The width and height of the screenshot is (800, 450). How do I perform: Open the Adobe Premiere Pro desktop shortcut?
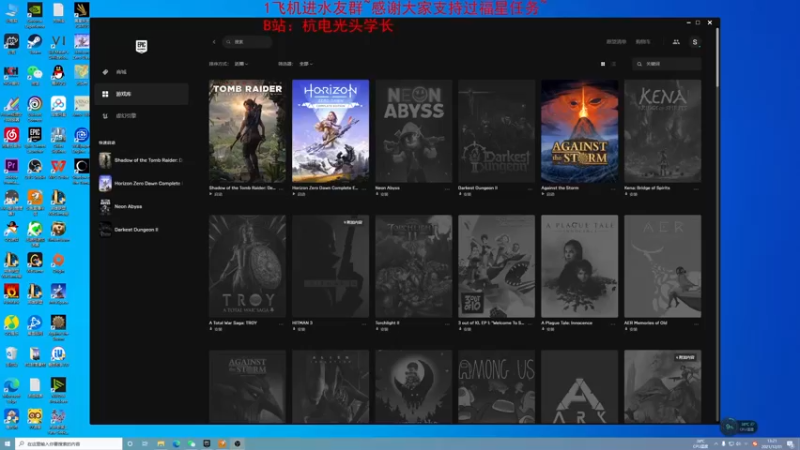(x=11, y=169)
